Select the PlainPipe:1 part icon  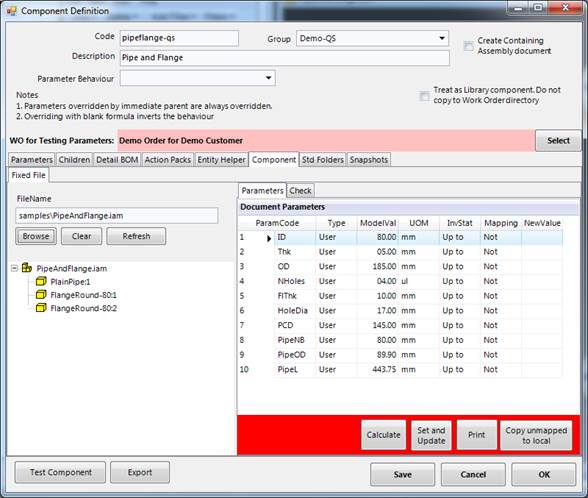[41, 281]
